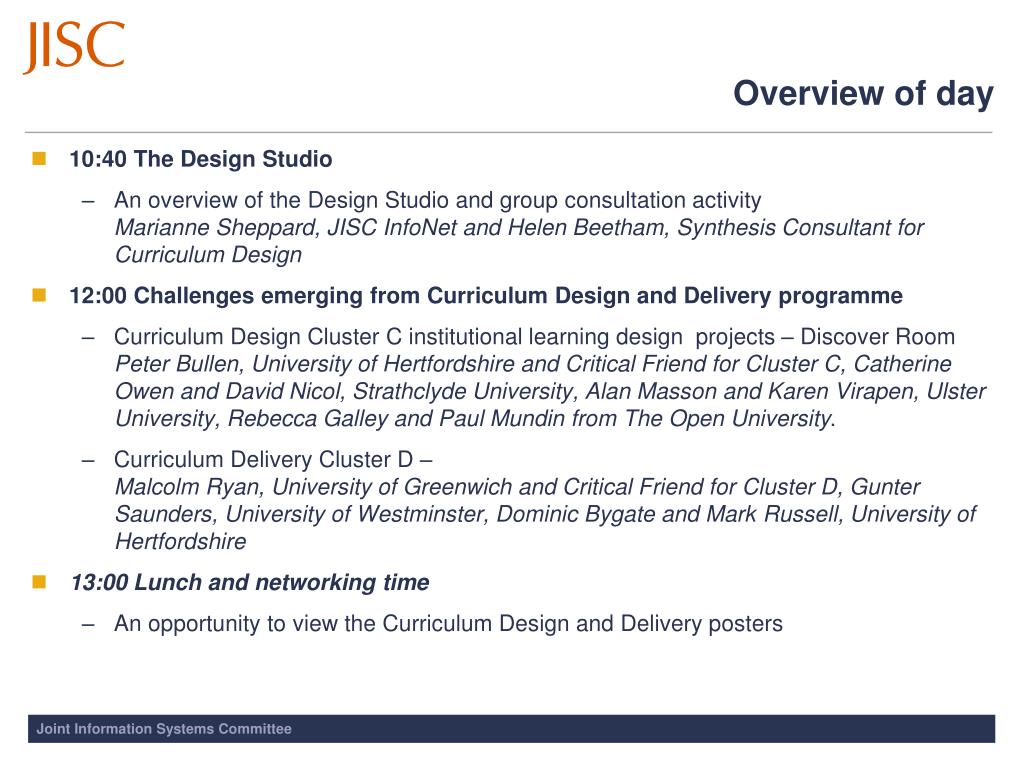Select the line 'An opportunity to view the Curriculum Design'
This screenshot has width=1024, height=768.
448,624
